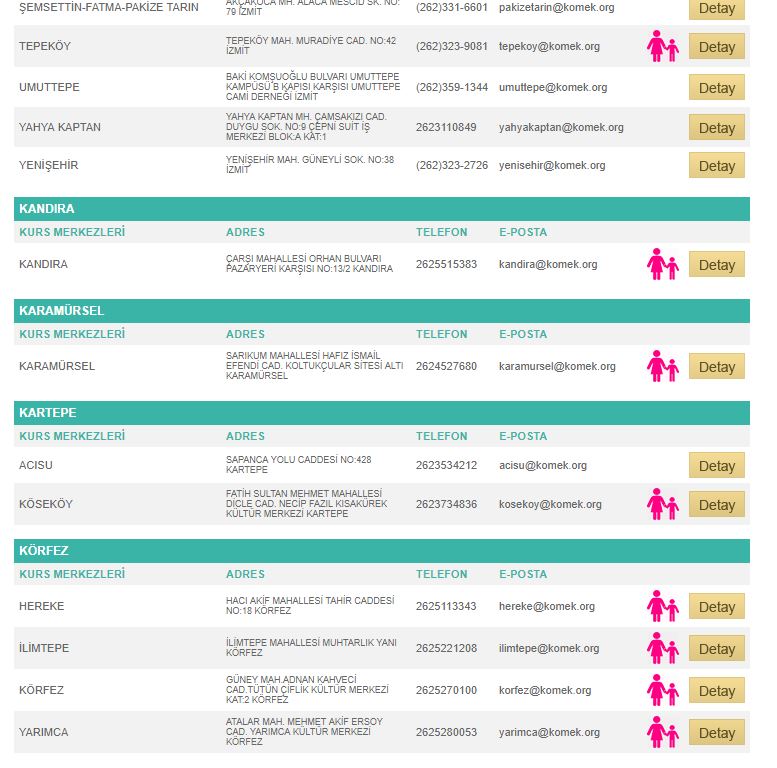777x768 pixels.
Task: Click the parent-child icon for Köseköy
Action: pyautogui.click(x=662, y=505)
